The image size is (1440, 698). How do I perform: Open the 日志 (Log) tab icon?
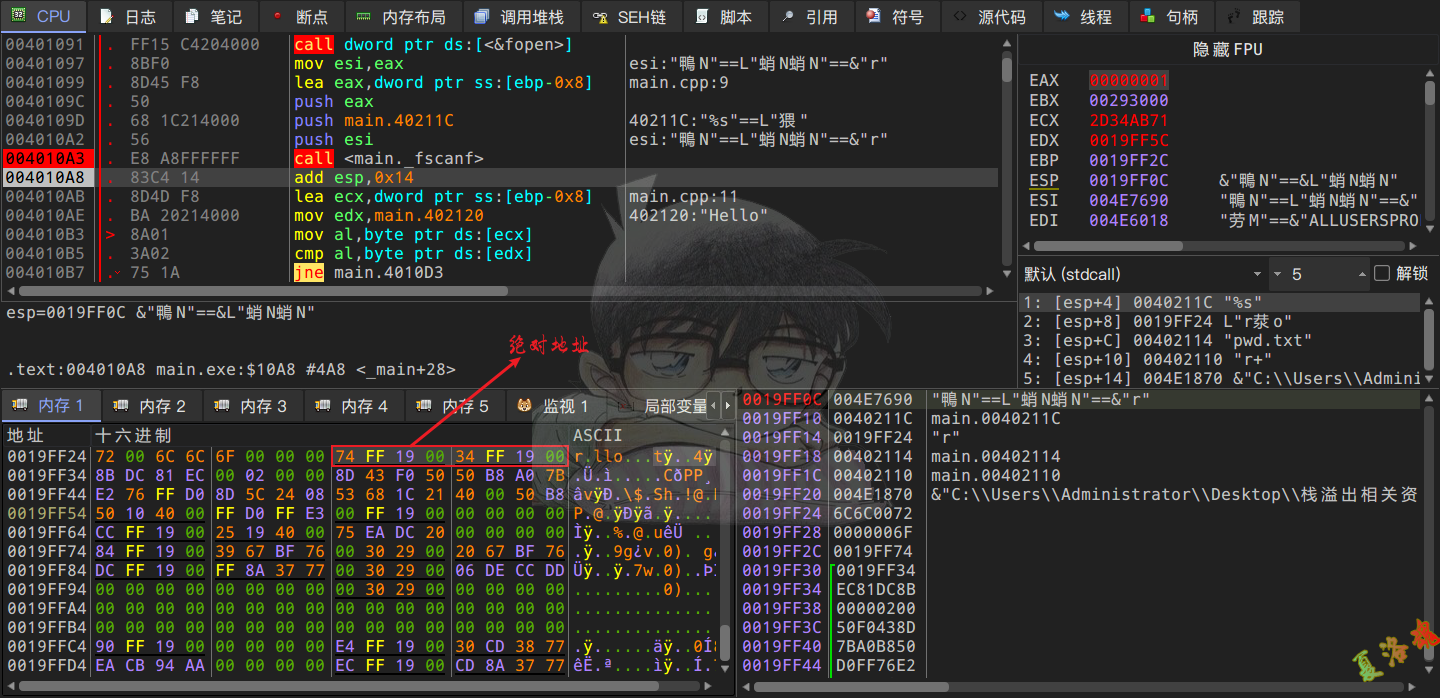105,17
